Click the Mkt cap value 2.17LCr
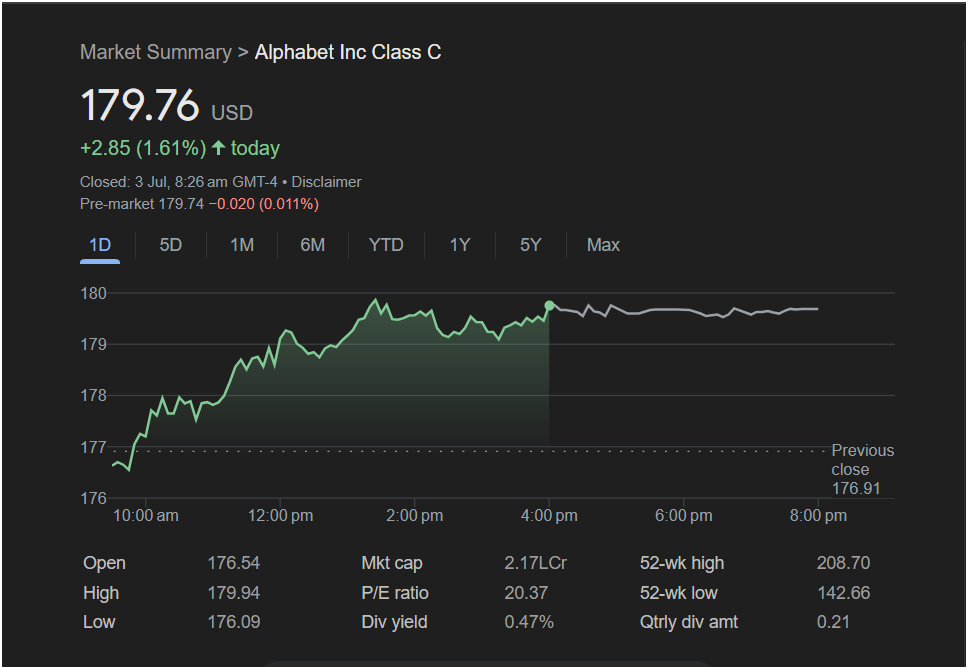This screenshot has height=669, width=968. 535,563
